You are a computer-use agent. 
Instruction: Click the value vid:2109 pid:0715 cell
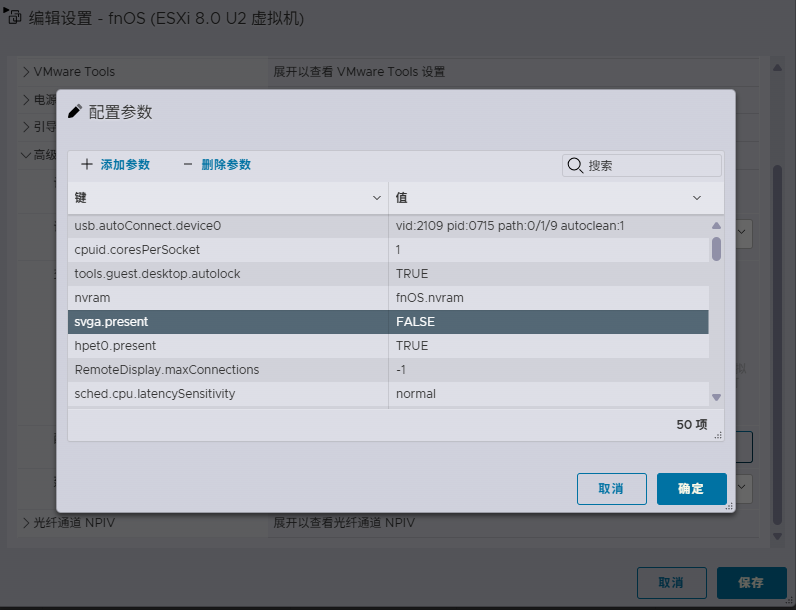510,226
